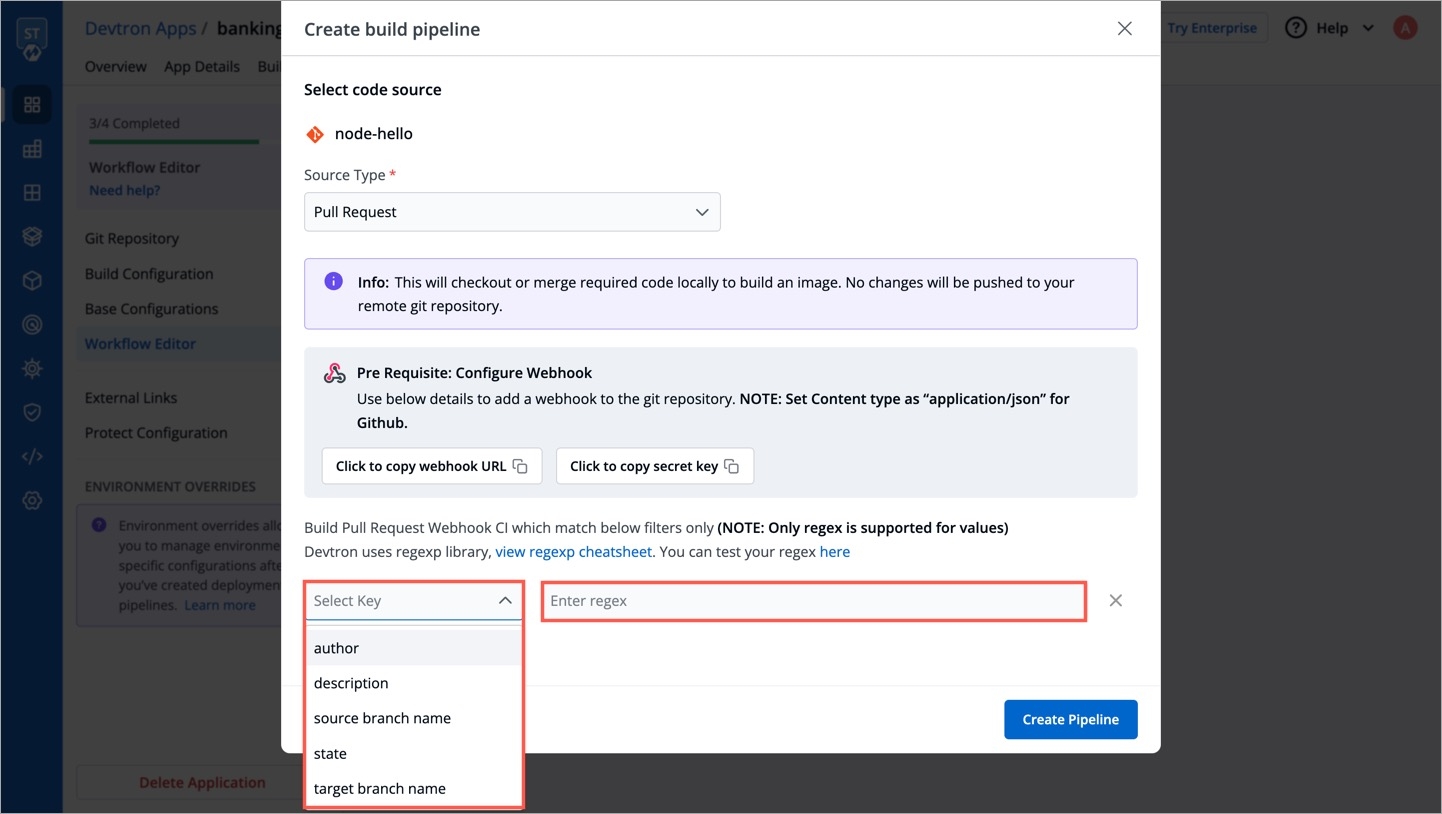Click the Try Enterprise button

pos(1212,28)
